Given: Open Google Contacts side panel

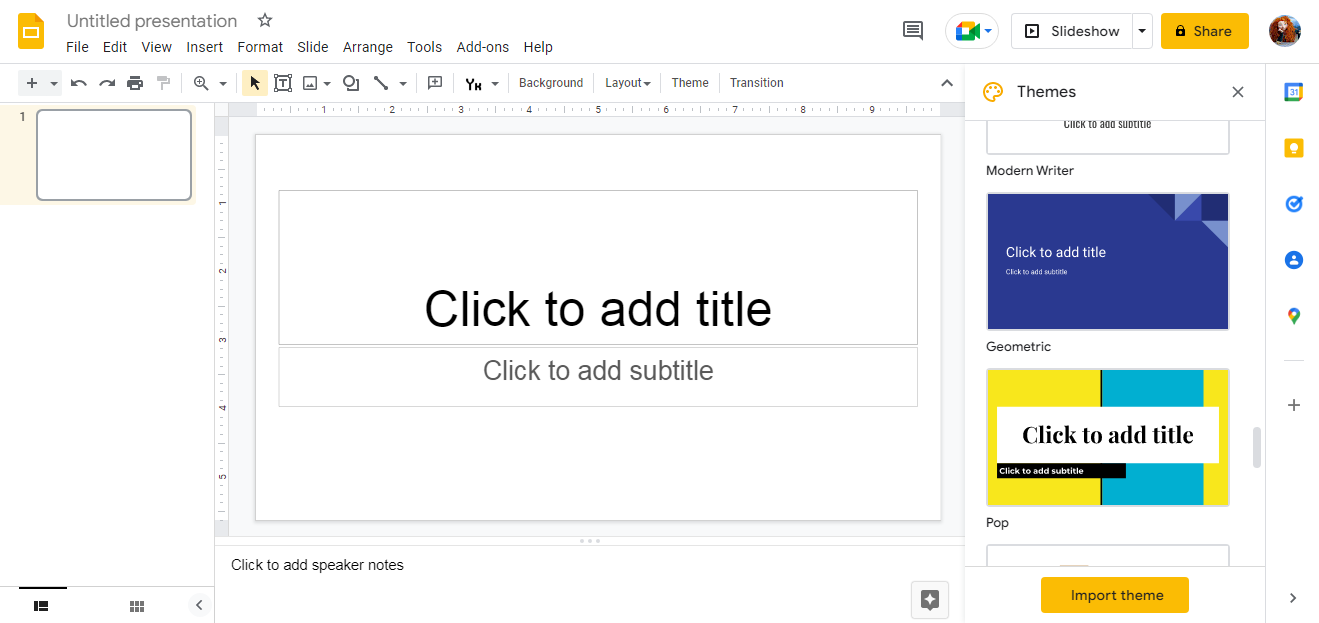Looking at the screenshot, I should pos(1293,260).
